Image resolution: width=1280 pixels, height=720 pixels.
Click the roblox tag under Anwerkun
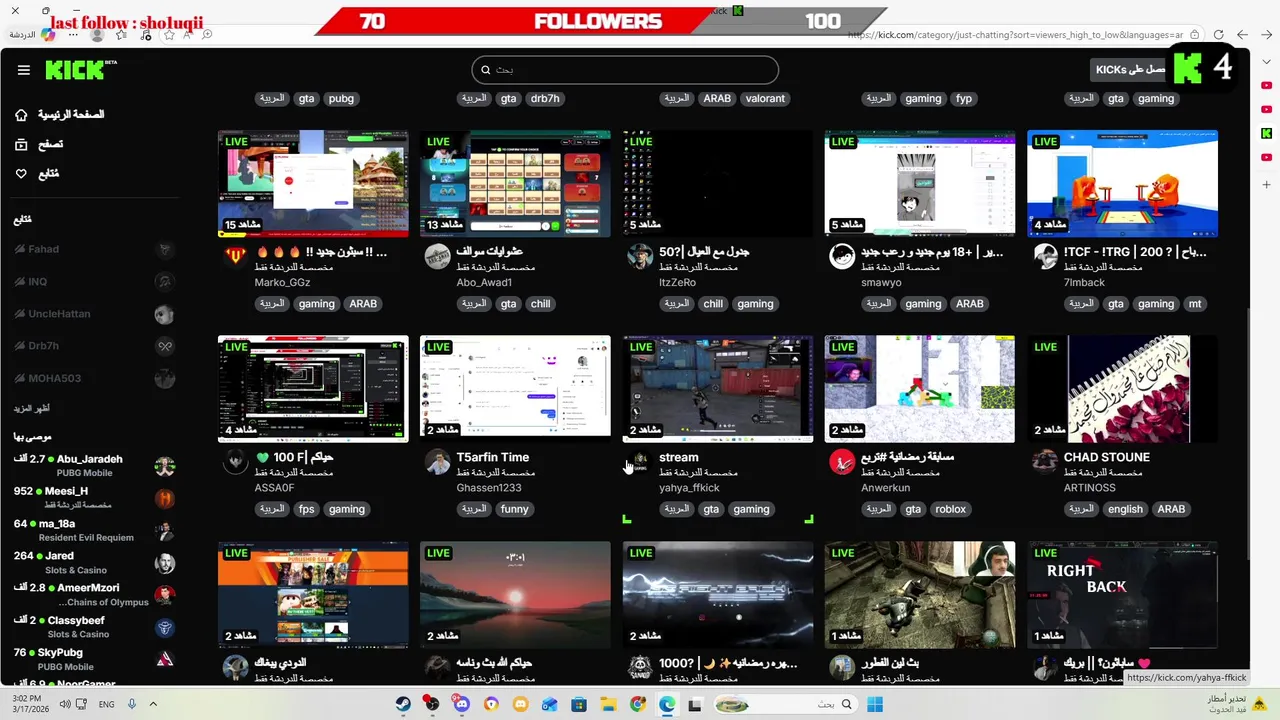coord(950,509)
